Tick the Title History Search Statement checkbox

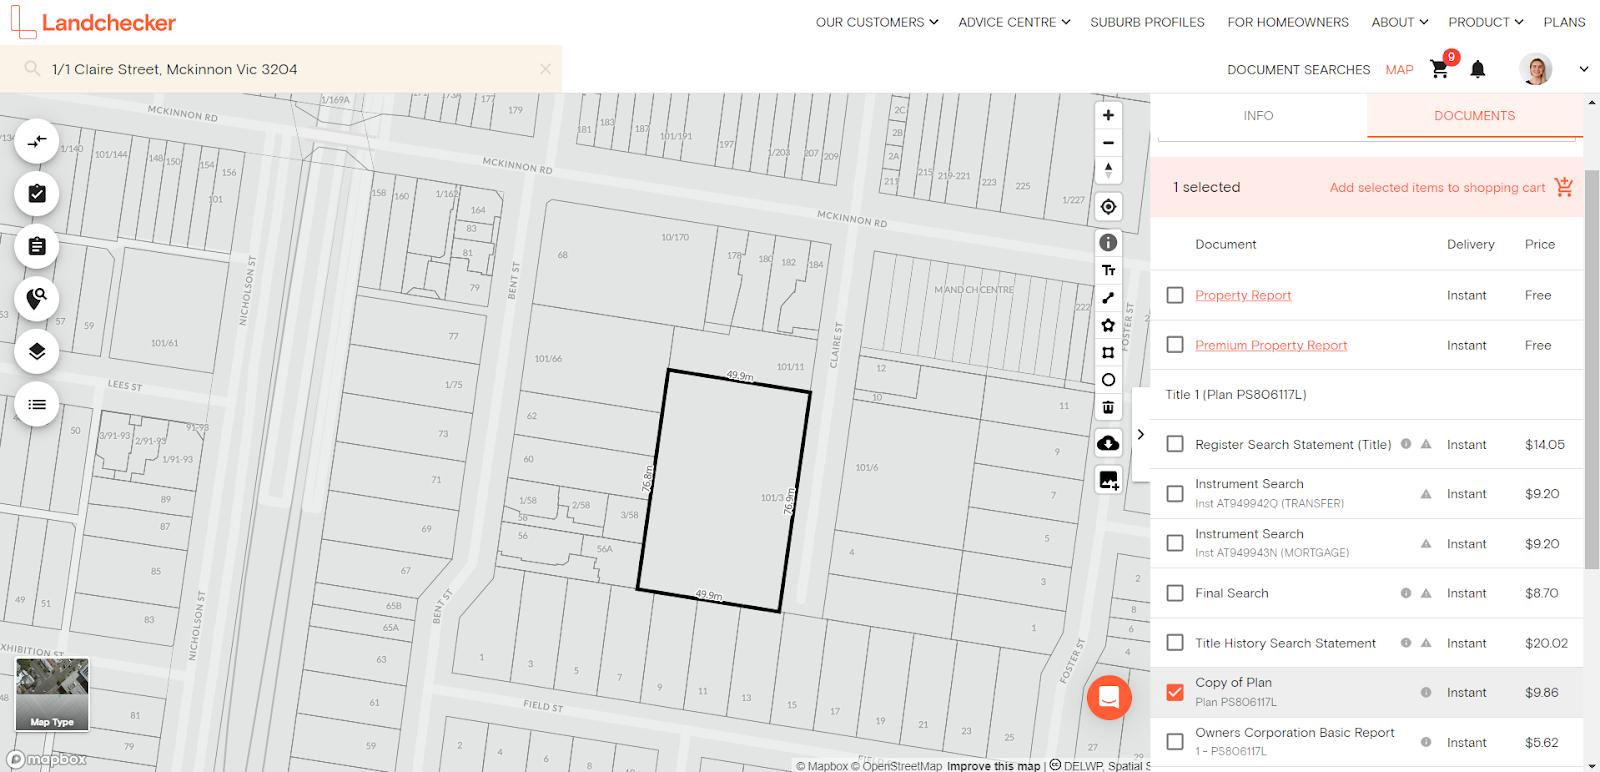click(1175, 643)
